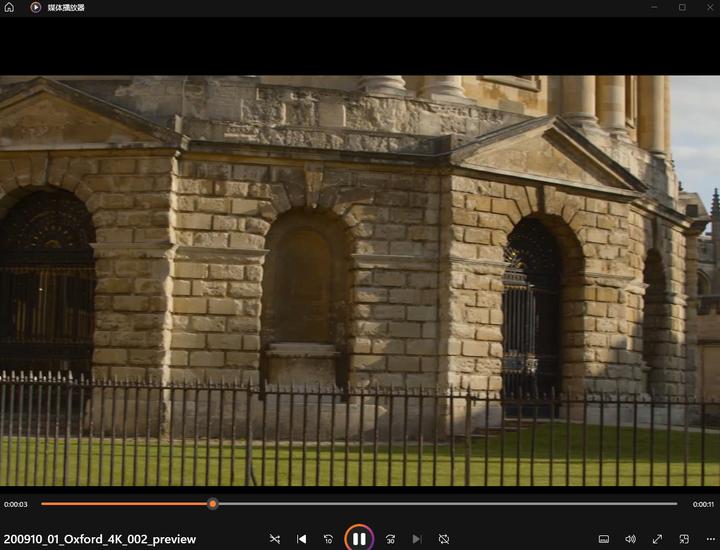The height and width of the screenshot is (550, 720).
Task: Open the volume control flyout
Action: pyautogui.click(x=630, y=539)
